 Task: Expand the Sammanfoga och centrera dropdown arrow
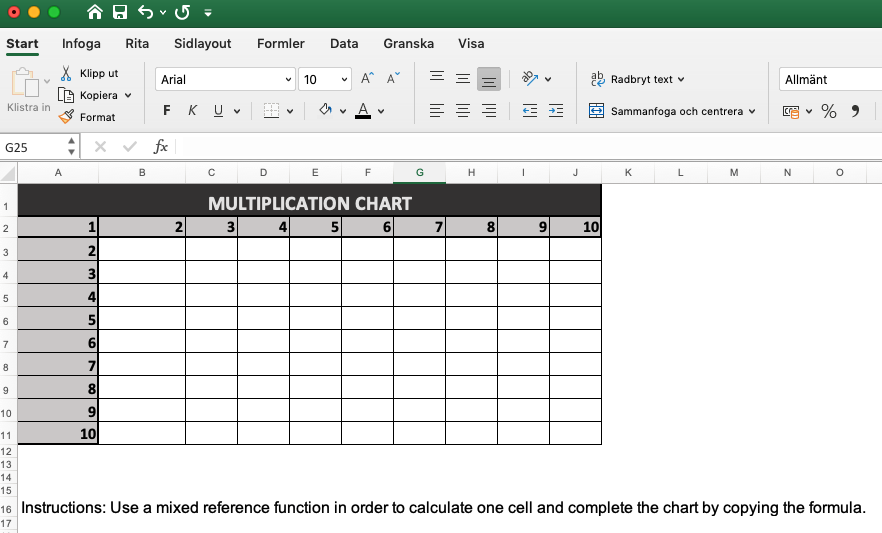(752, 111)
